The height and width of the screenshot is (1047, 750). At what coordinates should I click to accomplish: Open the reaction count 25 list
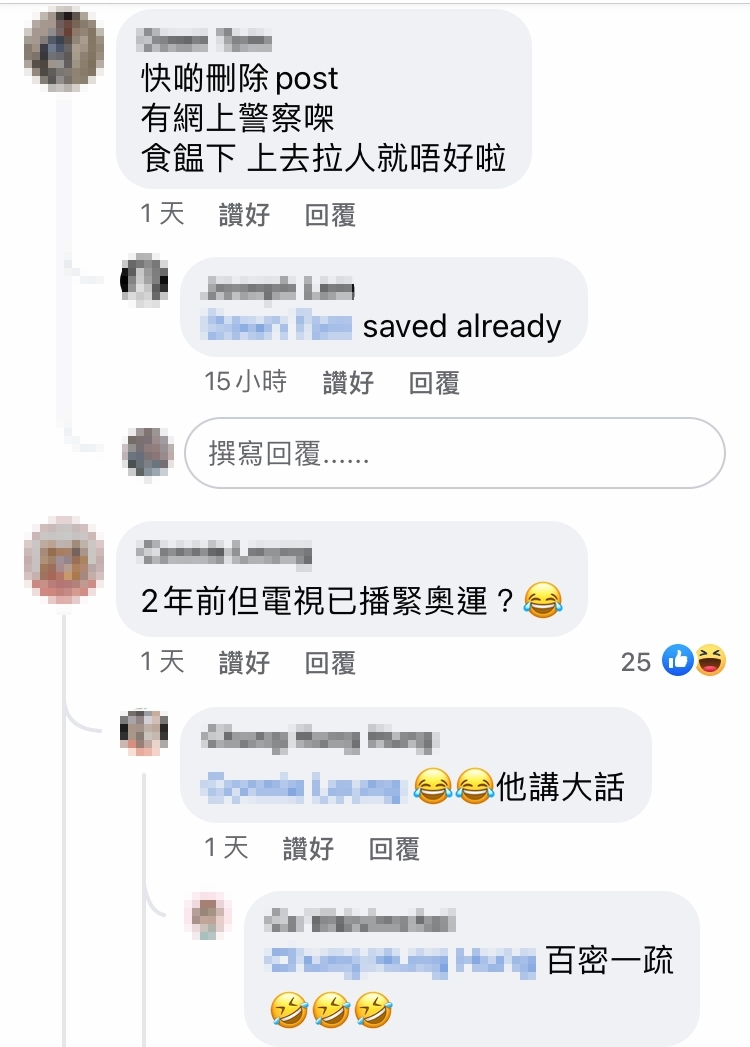636,662
